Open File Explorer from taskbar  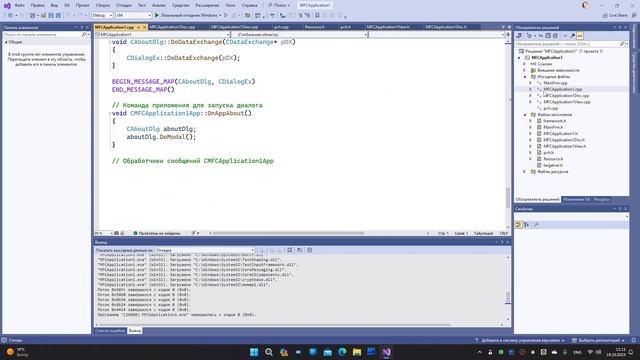[357, 352]
